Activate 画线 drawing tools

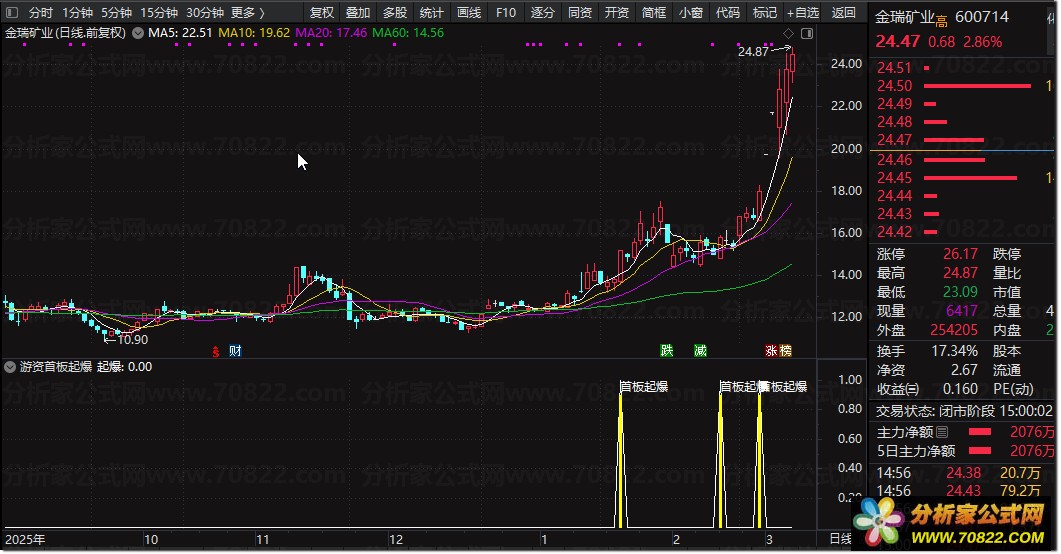(x=468, y=13)
